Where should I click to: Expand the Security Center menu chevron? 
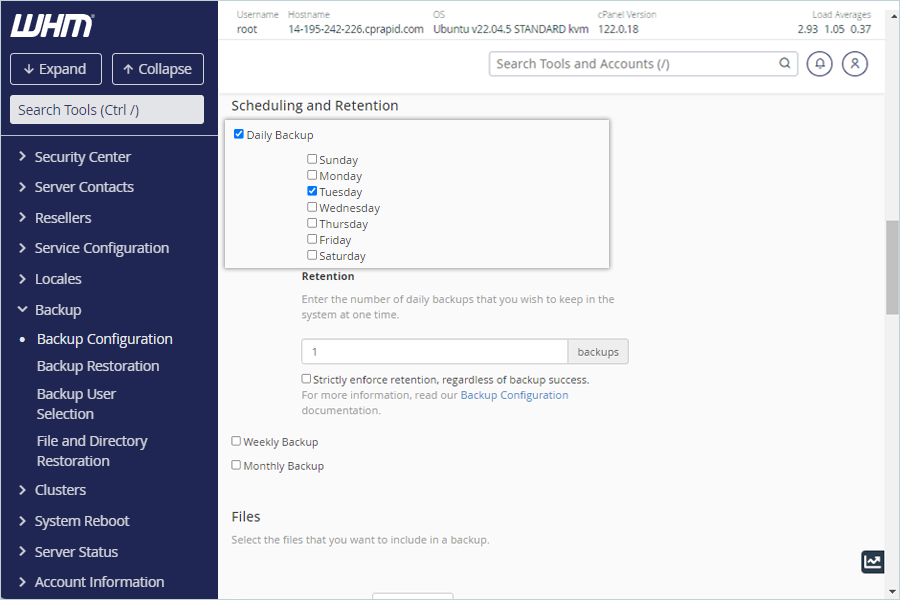pyautogui.click(x=22, y=156)
